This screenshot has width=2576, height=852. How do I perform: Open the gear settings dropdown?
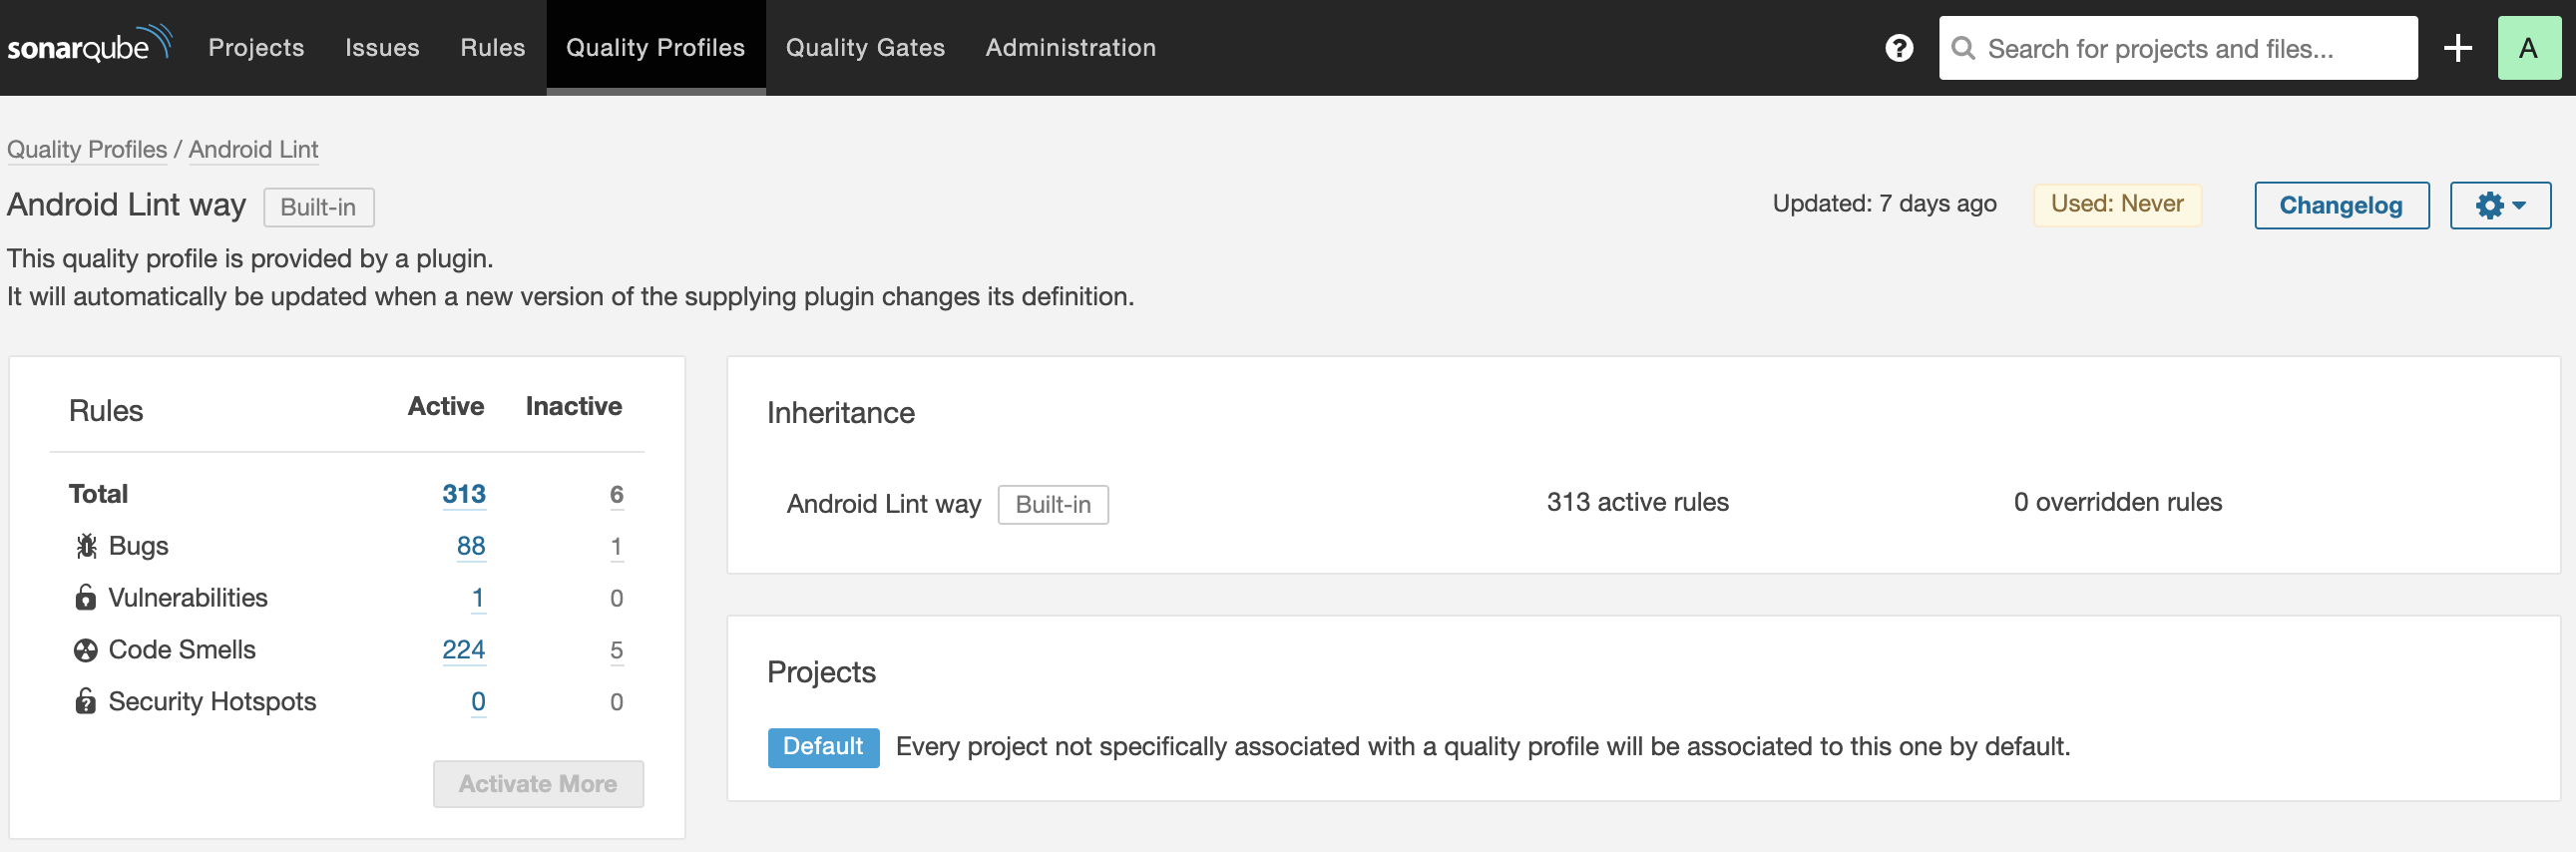[x=2499, y=206]
